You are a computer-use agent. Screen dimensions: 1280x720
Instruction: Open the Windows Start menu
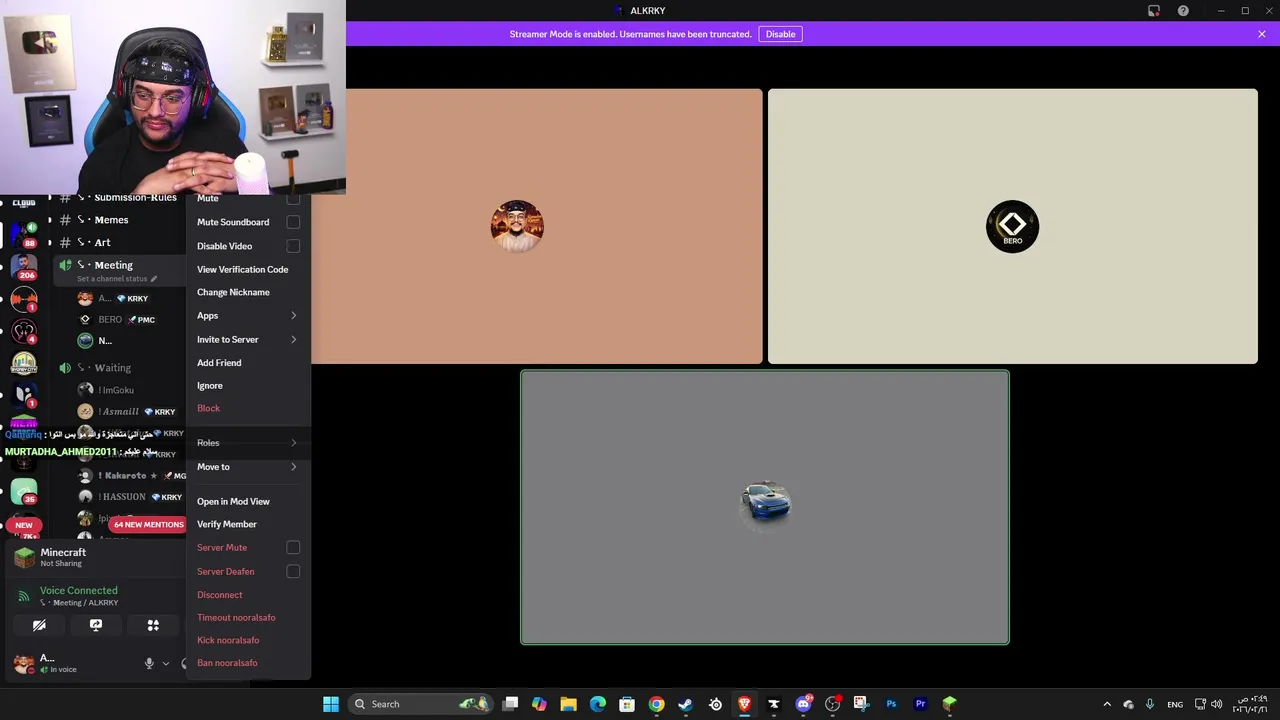pyautogui.click(x=330, y=704)
